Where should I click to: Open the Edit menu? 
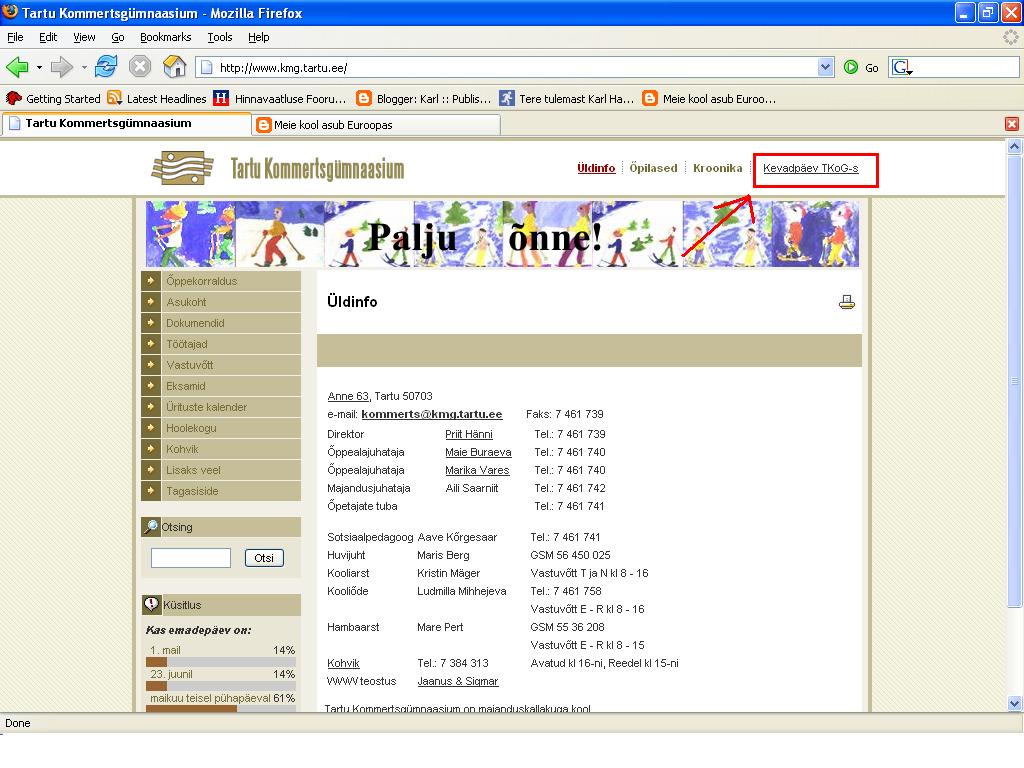[48, 37]
